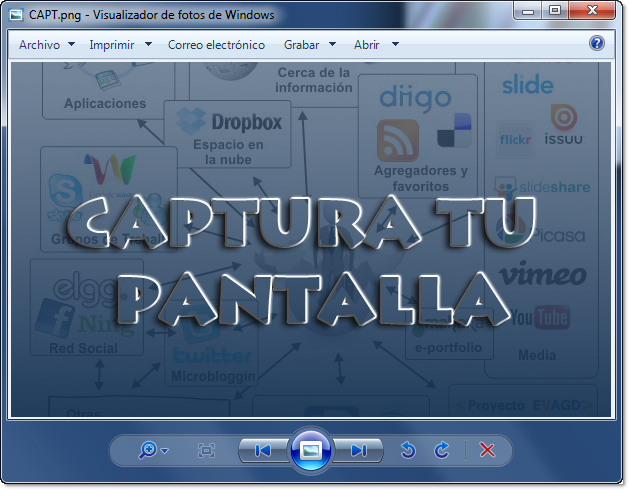Open the blue Help question mark

597,43
